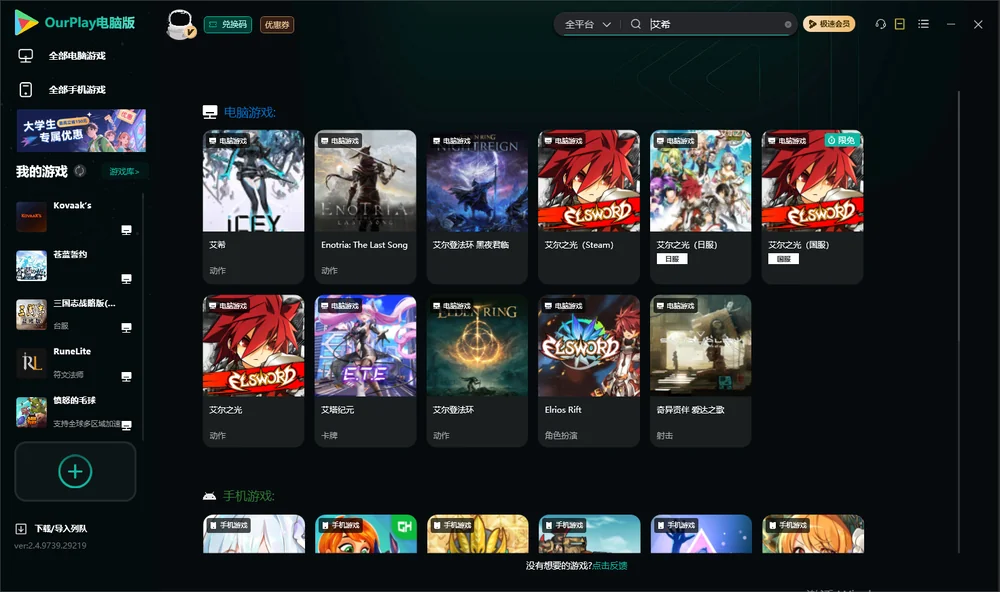Open customer support headset icon
The image size is (1000, 592).
pyautogui.click(x=881, y=24)
